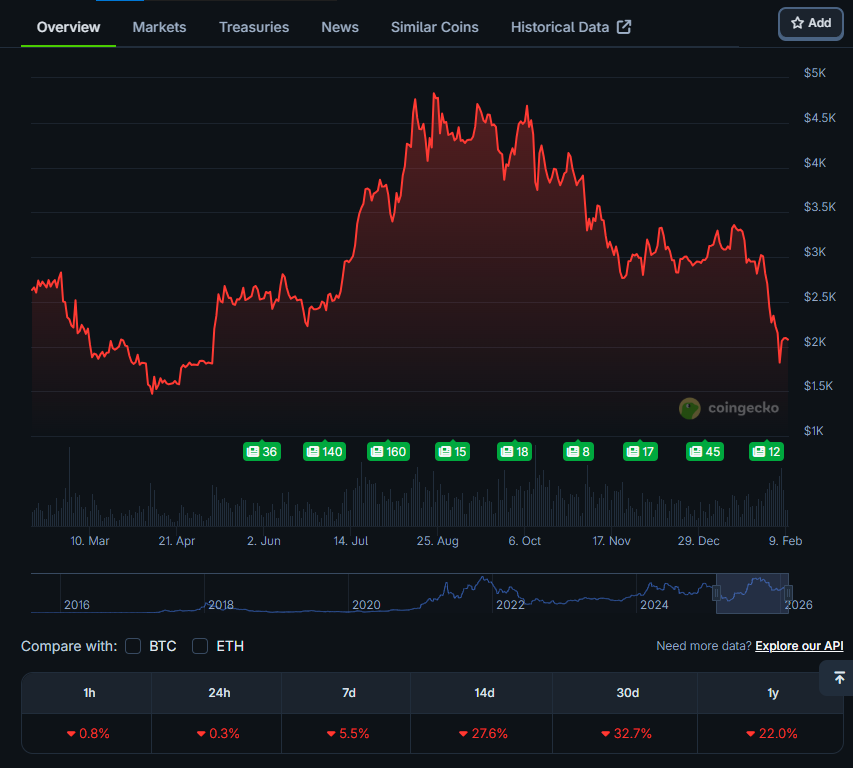
Task: Open the news marker labeled 8
Action: (578, 451)
